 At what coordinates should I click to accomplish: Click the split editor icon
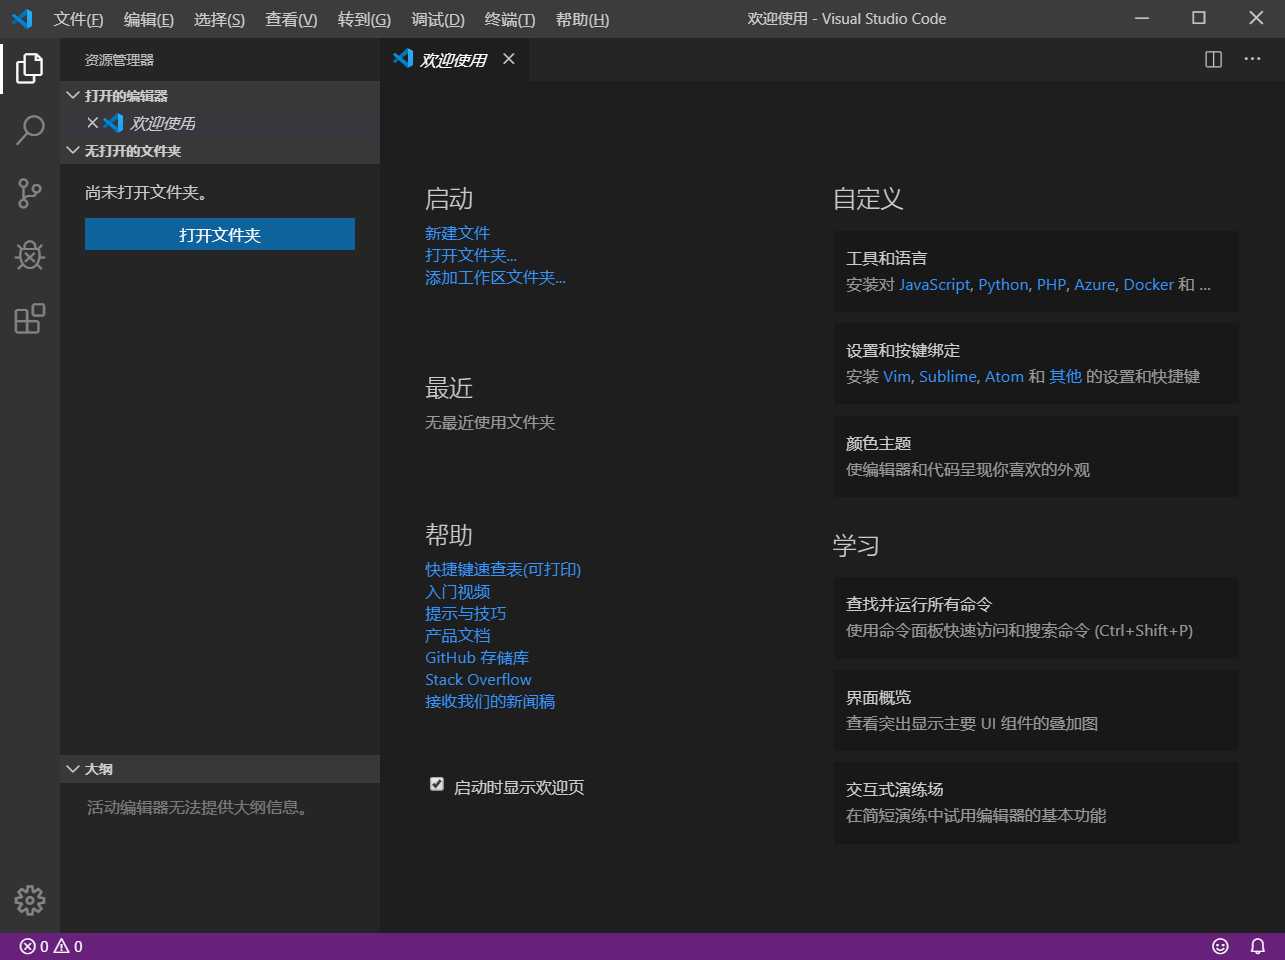(1213, 59)
